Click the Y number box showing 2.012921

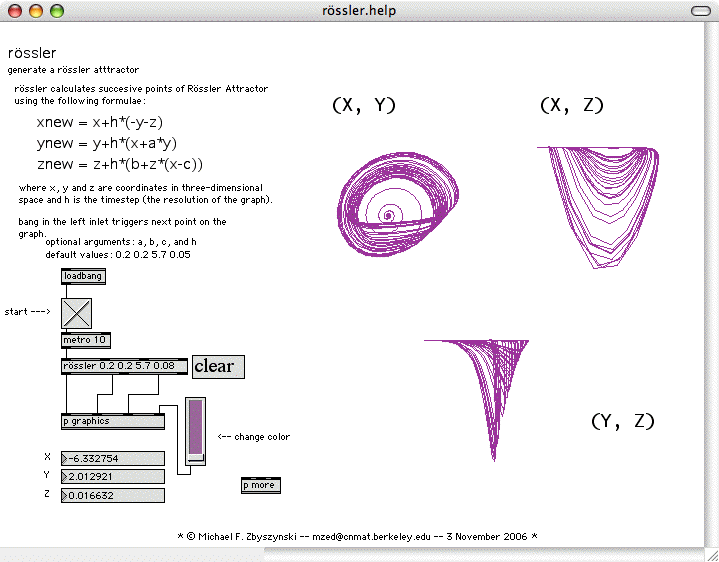pos(113,477)
